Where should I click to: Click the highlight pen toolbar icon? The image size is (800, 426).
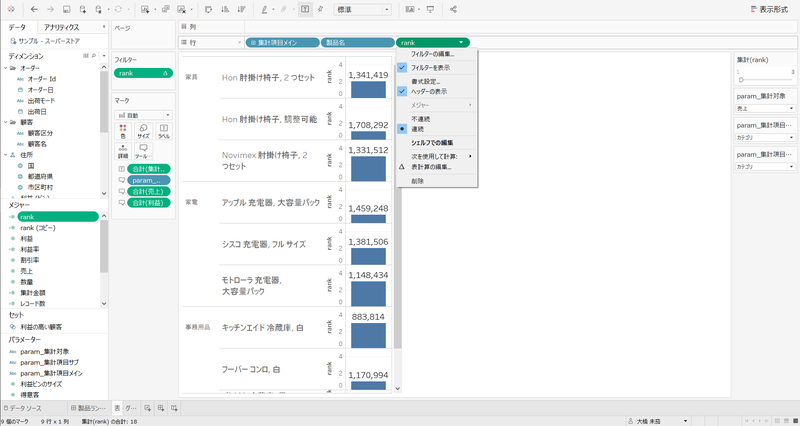pyautogui.click(x=264, y=9)
